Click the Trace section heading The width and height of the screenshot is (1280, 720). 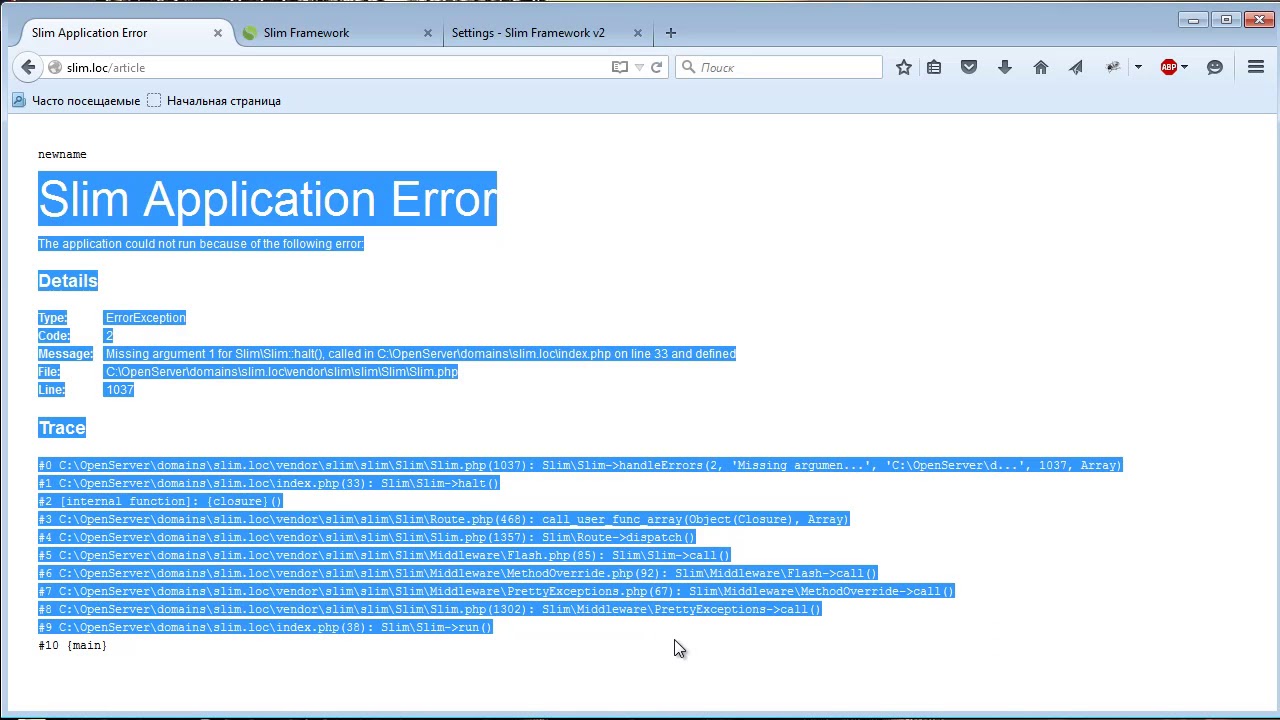(x=62, y=428)
